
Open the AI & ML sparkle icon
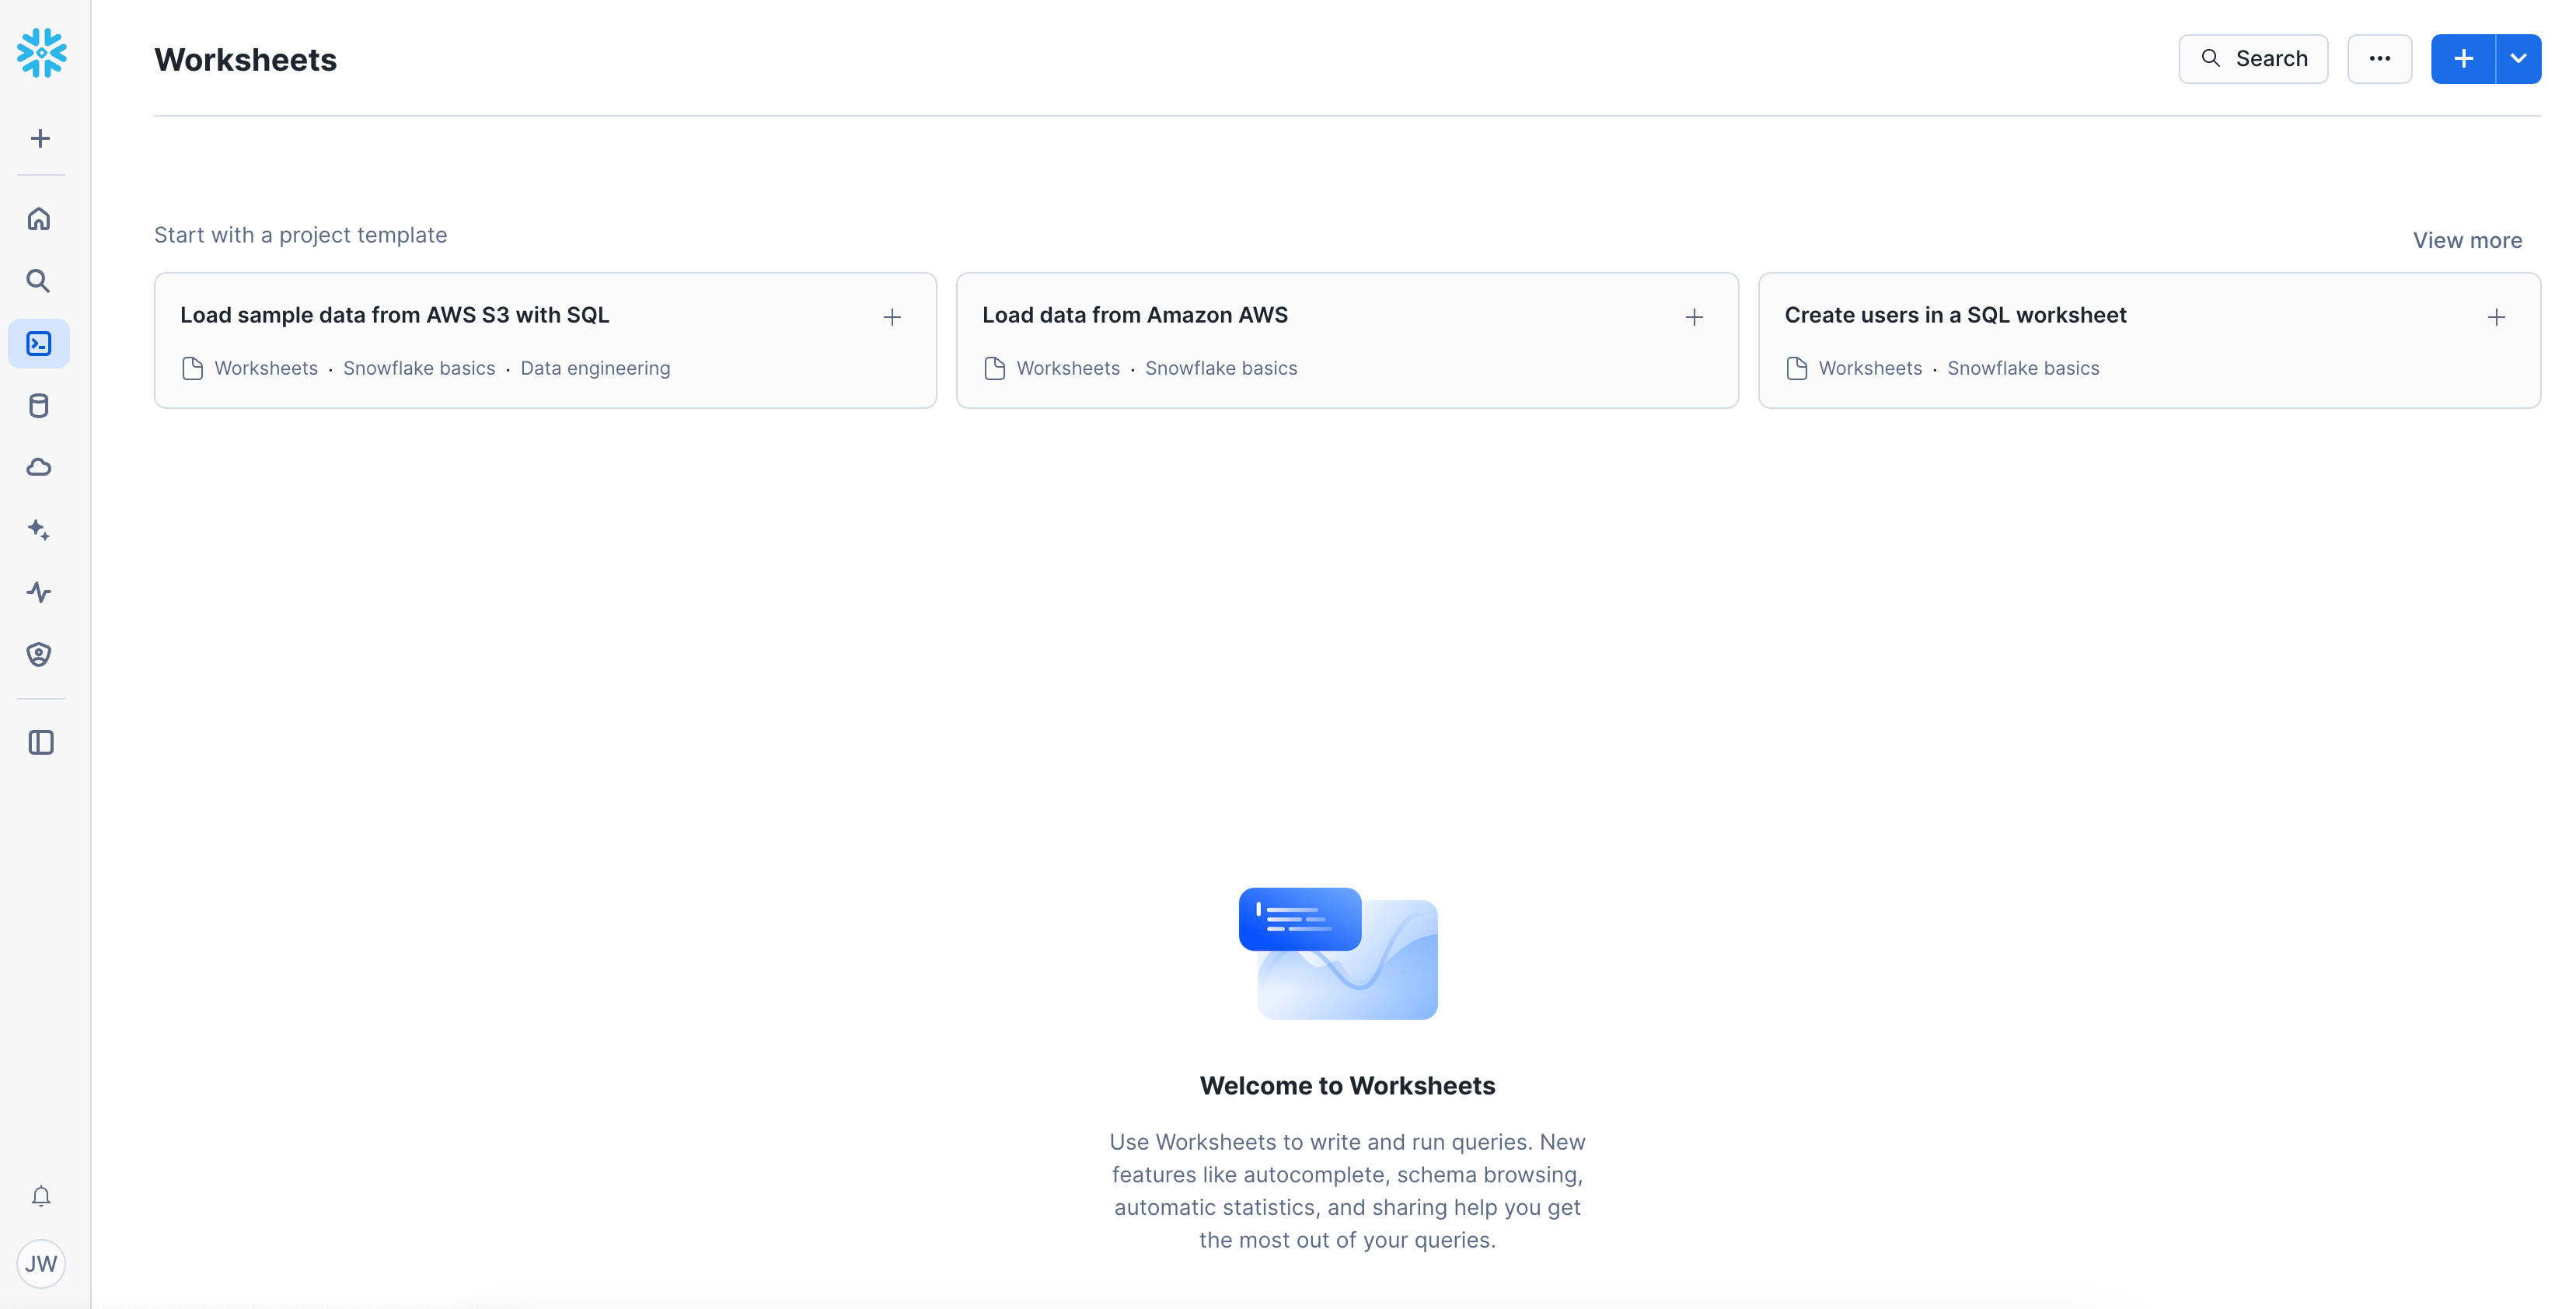[39, 529]
